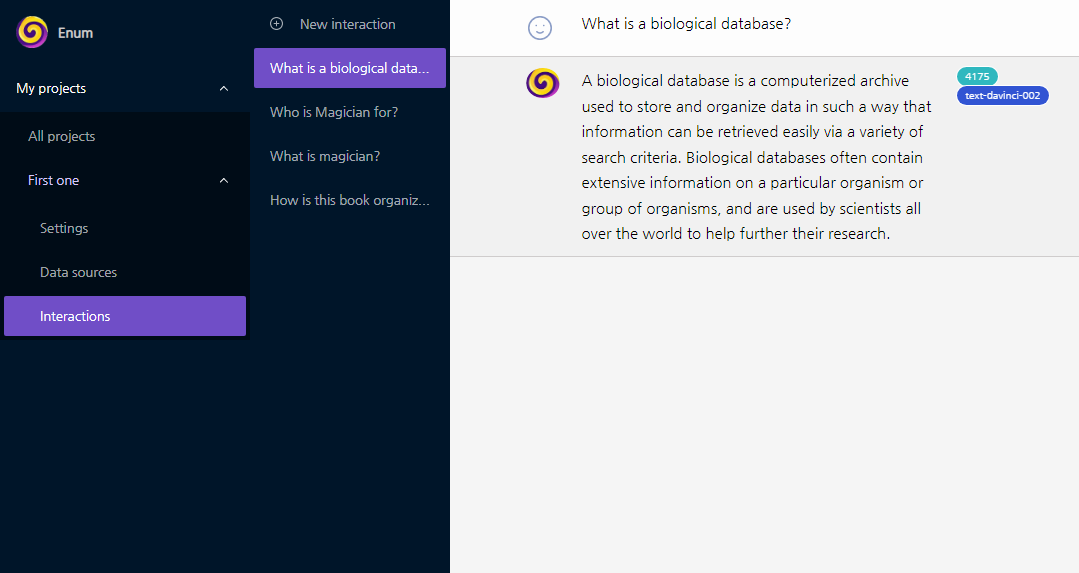1079x573 pixels.
Task: Select the First one project
Action: point(54,181)
